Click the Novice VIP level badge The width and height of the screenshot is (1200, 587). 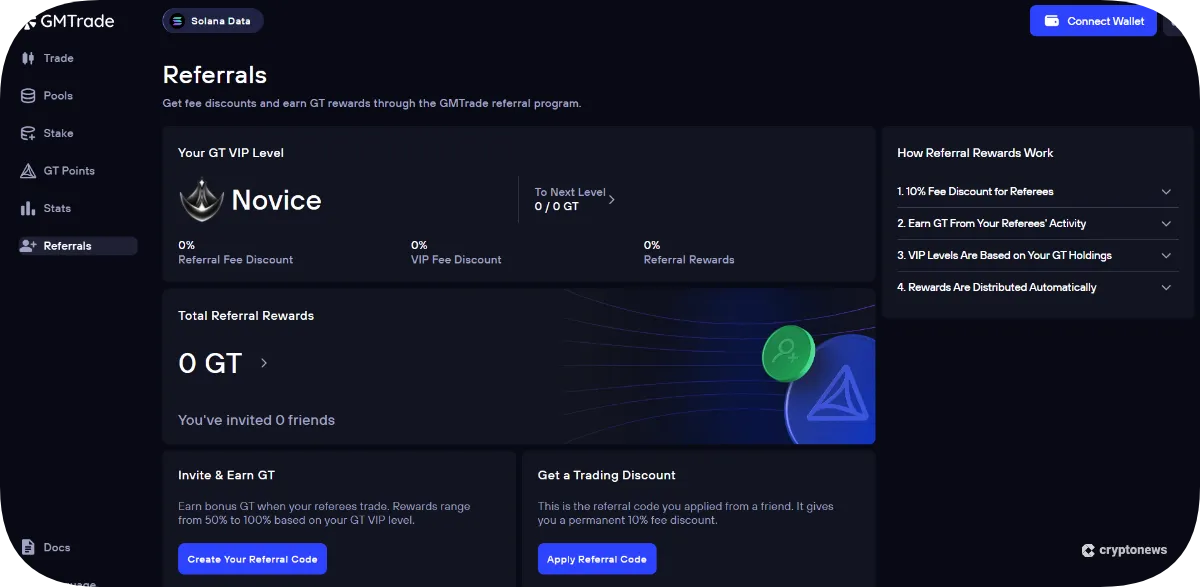(x=200, y=200)
